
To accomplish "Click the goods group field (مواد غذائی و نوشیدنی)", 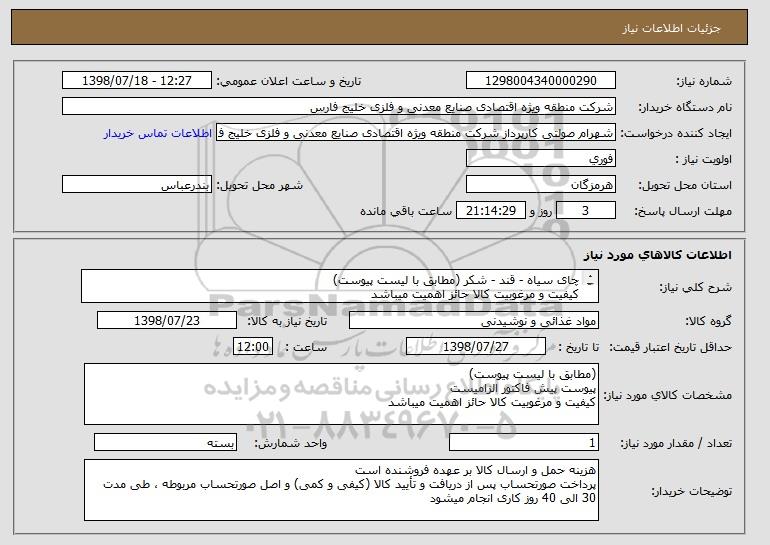I will [x=474, y=321].
